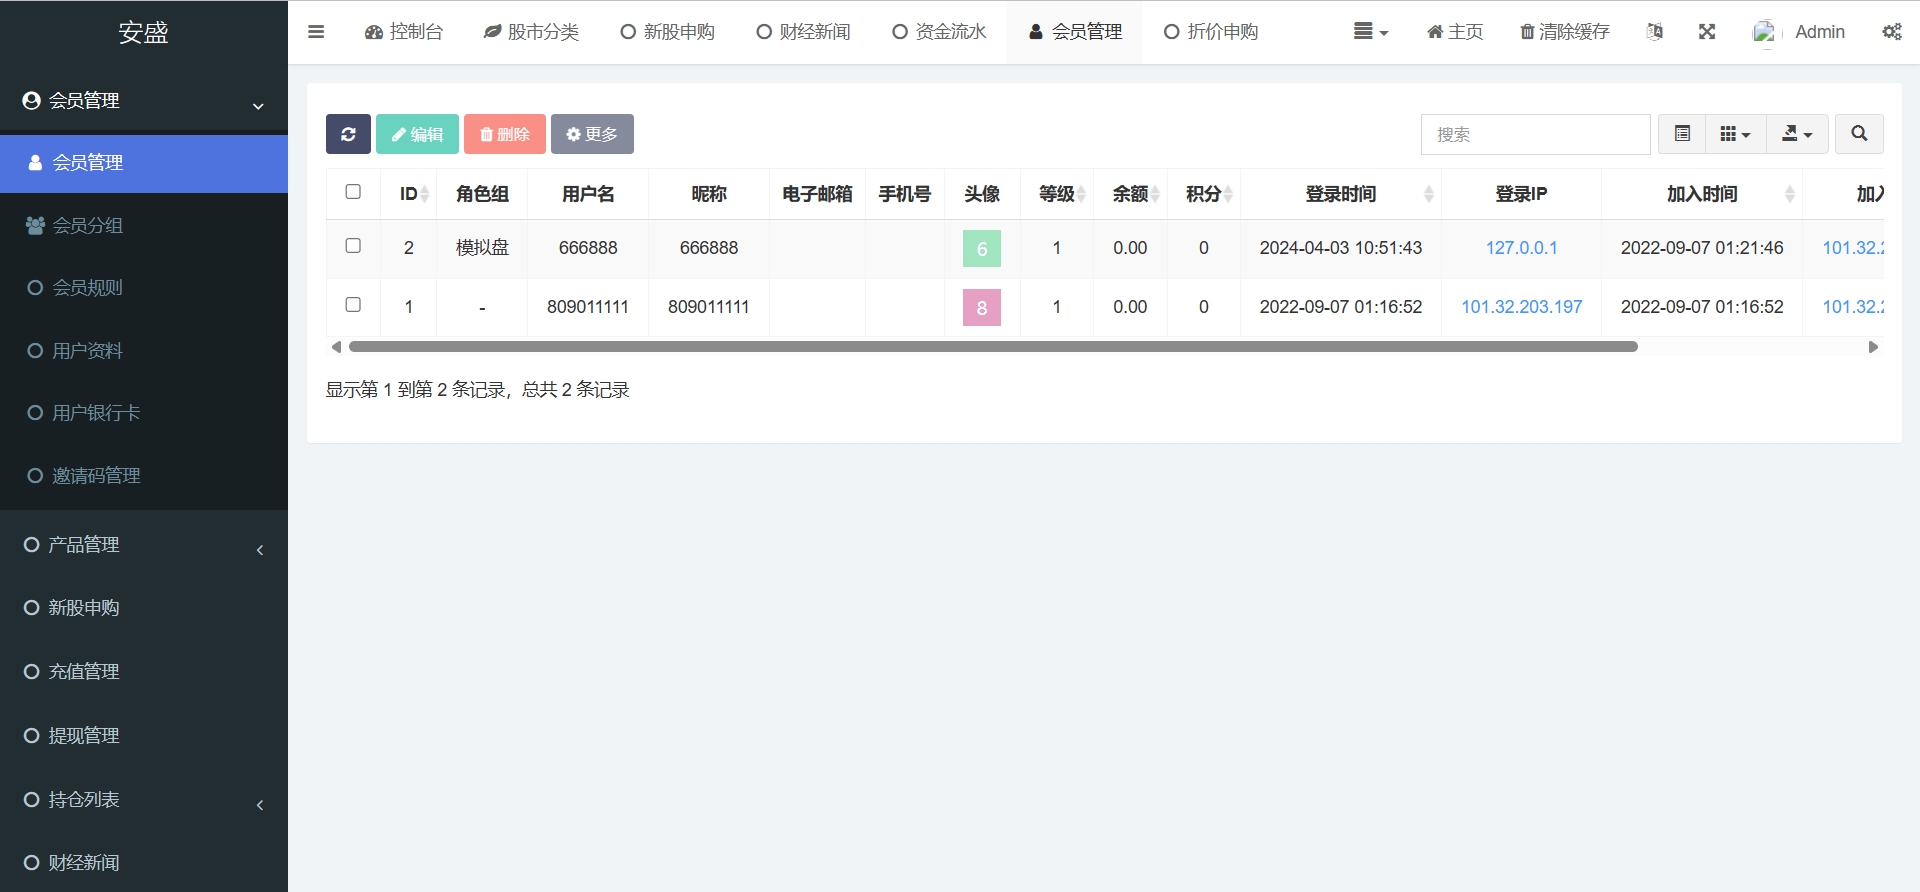Toggle the sidebar hamburger menu icon
Viewport: 1920px width, 892px height.
click(316, 32)
